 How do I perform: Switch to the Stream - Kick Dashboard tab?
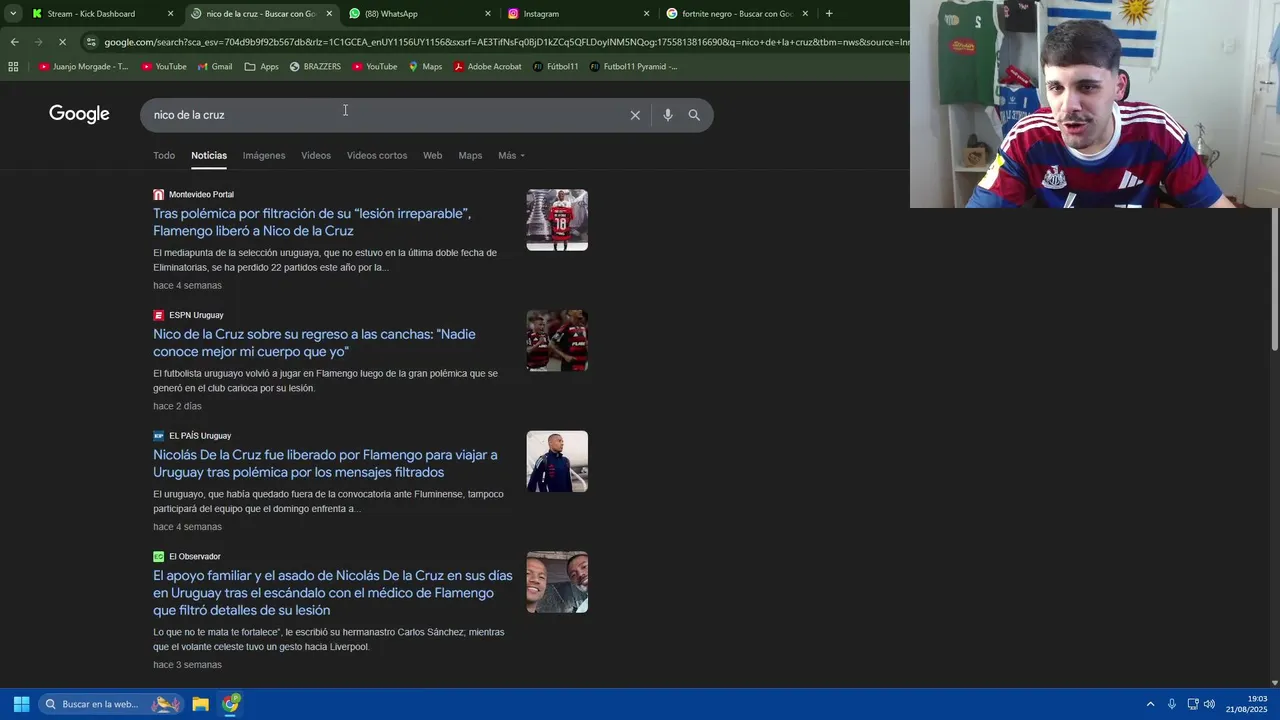92,14
